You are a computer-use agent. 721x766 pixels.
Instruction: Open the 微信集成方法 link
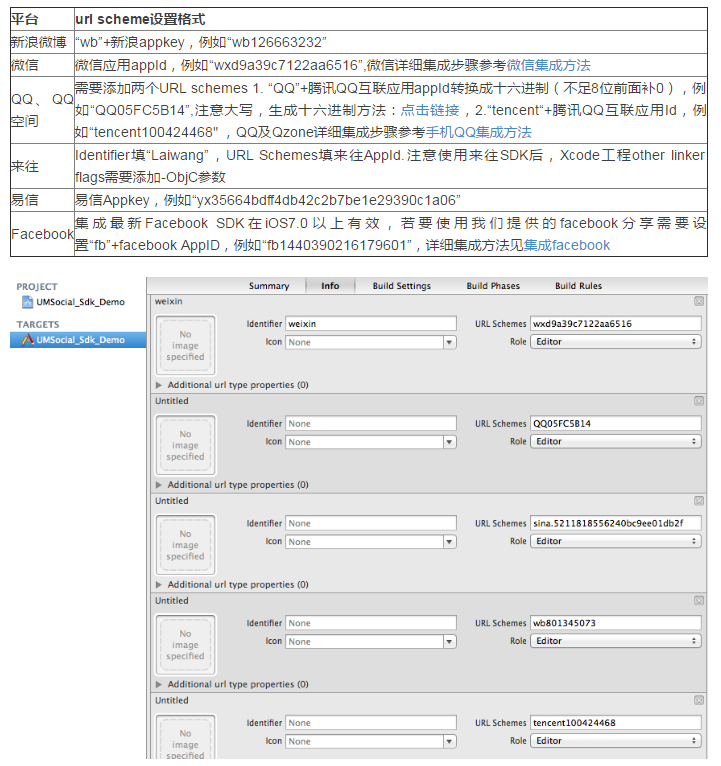tap(548, 65)
